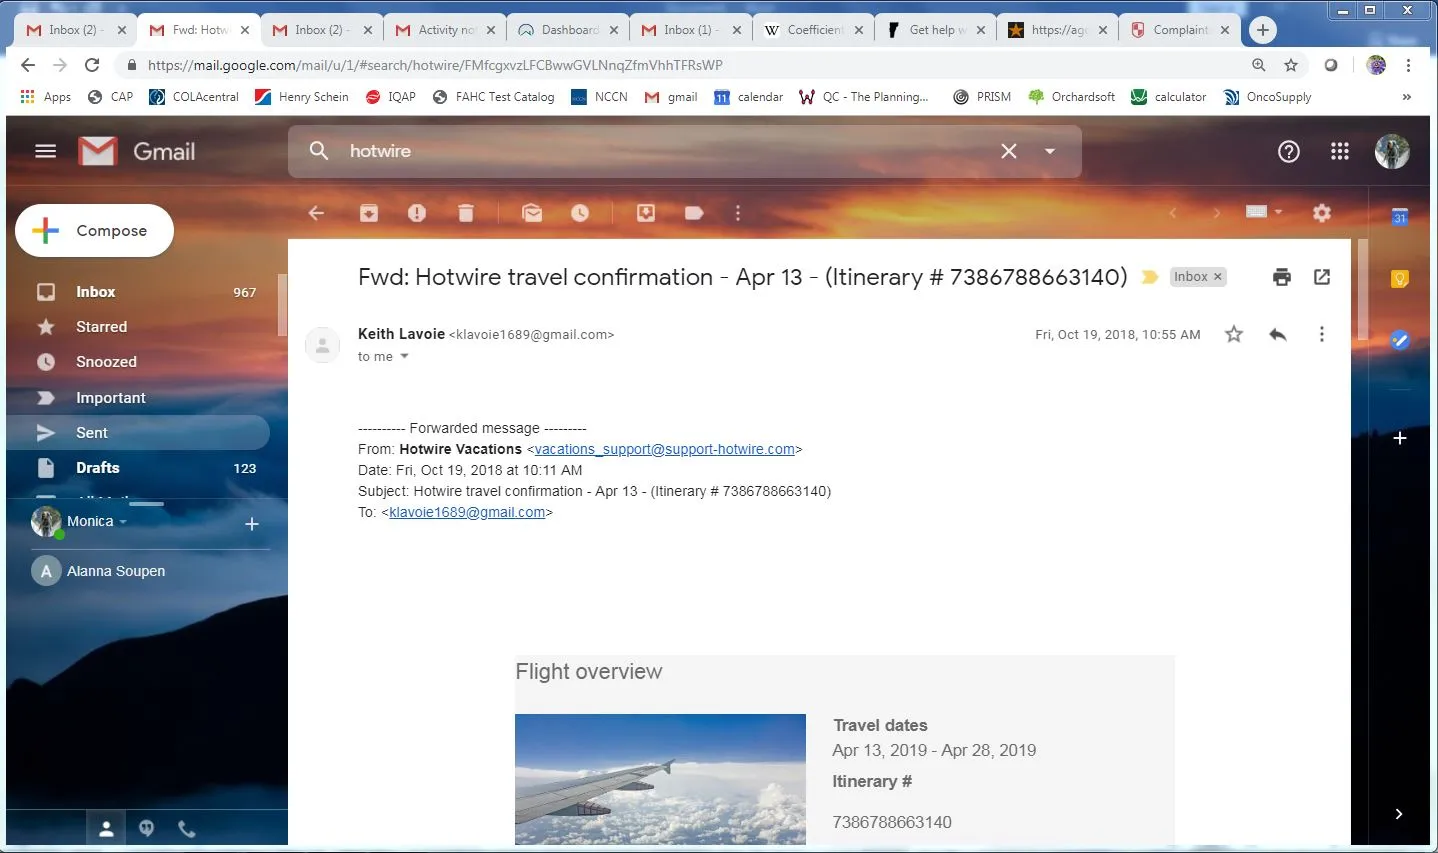
Task: Go to the Sent folder
Action: tap(92, 433)
